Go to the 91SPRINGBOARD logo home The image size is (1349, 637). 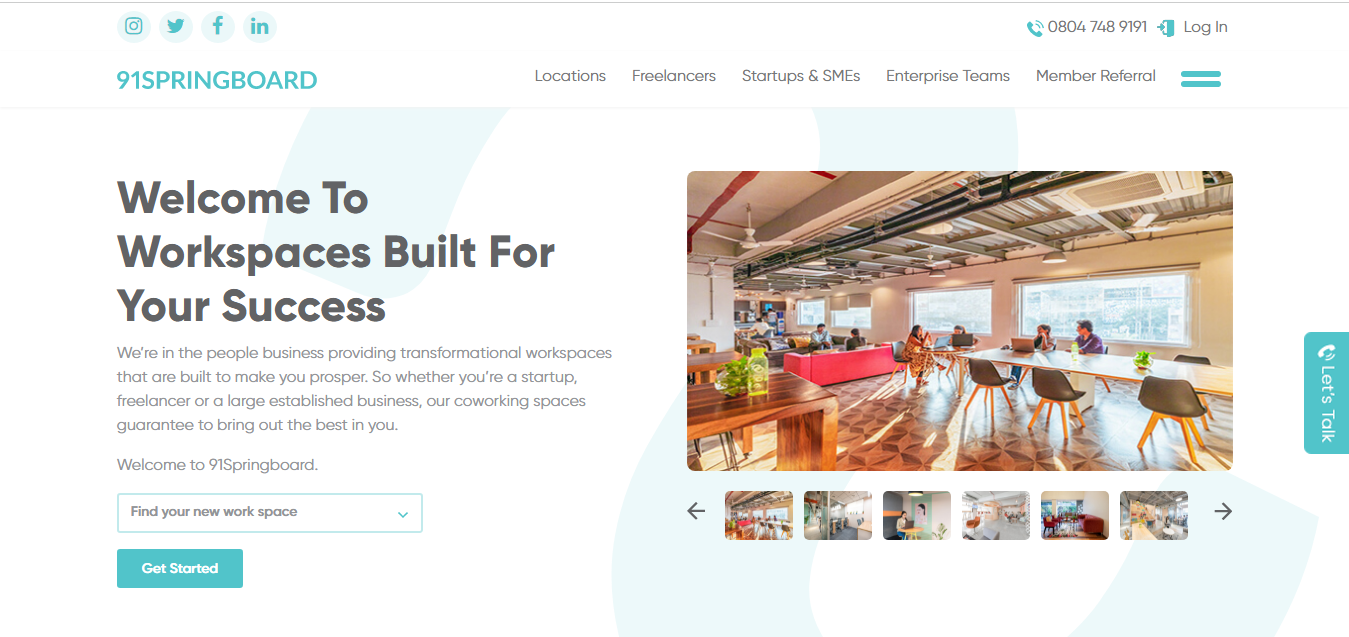point(217,80)
